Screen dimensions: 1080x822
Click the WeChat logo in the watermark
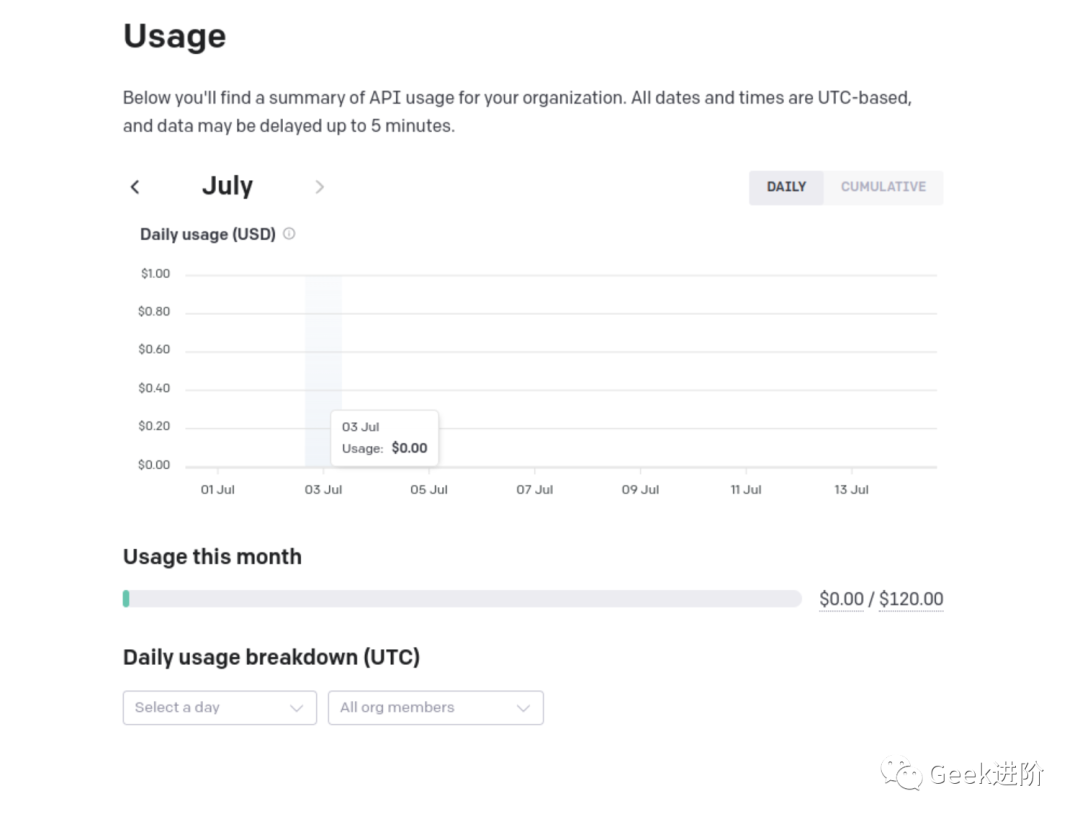[902, 774]
